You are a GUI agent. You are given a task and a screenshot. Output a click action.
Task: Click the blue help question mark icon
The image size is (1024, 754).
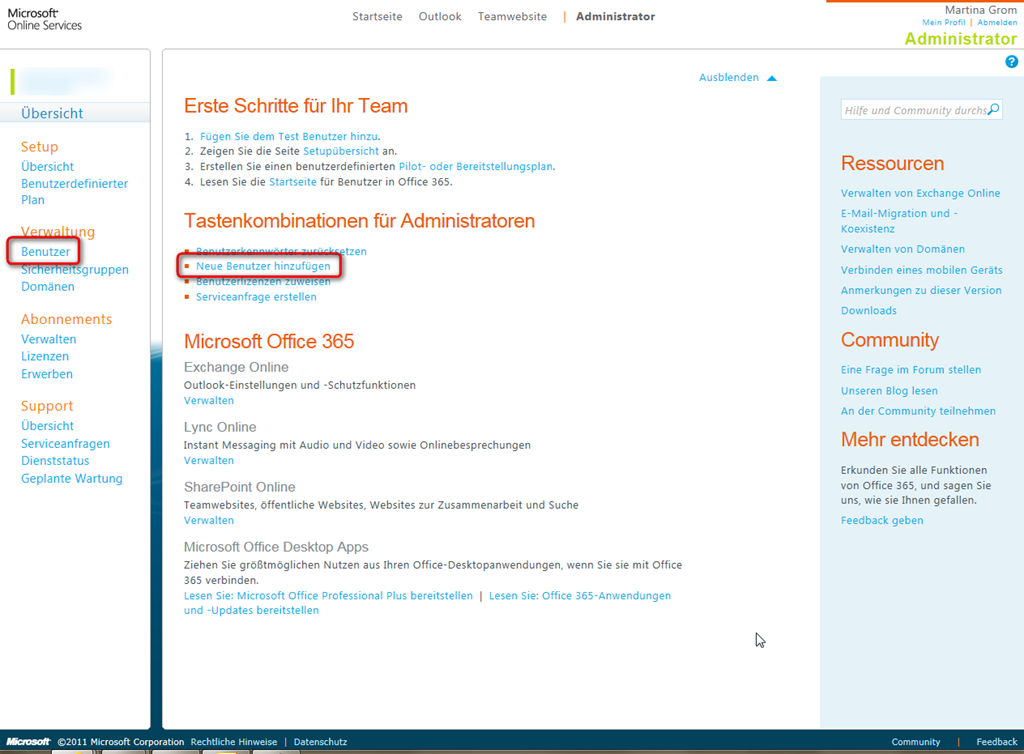pyautogui.click(x=1011, y=62)
